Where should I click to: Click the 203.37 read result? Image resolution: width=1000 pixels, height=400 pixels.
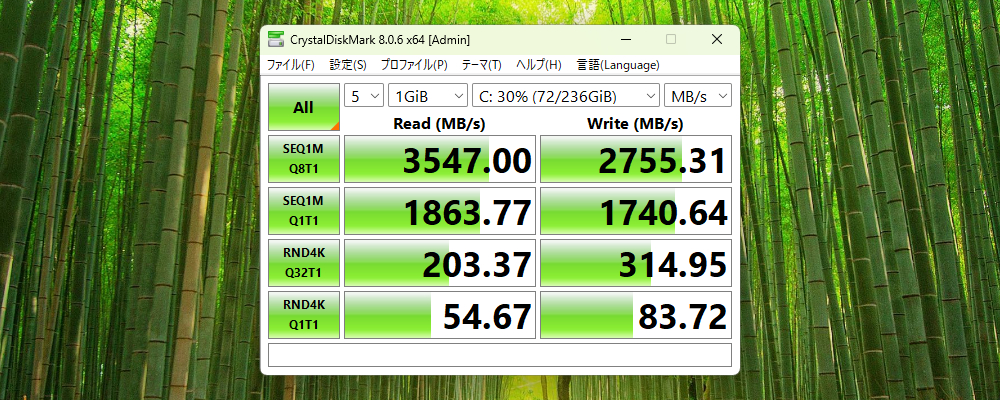pyautogui.click(x=440, y=263)
